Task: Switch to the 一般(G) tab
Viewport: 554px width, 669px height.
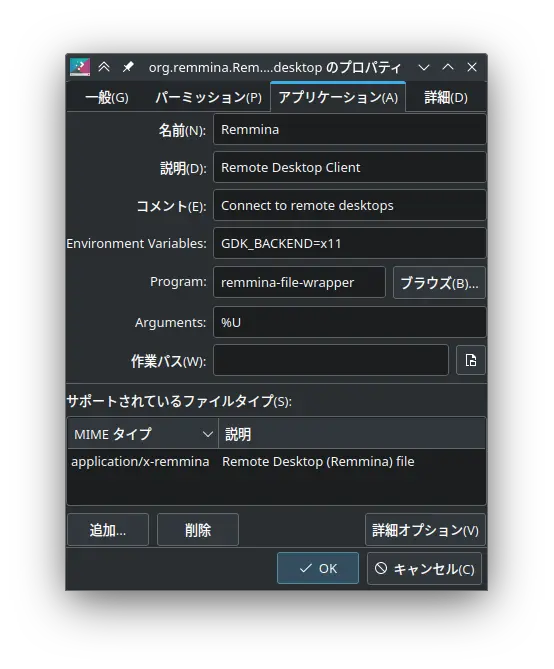Action: pos(107,97)
